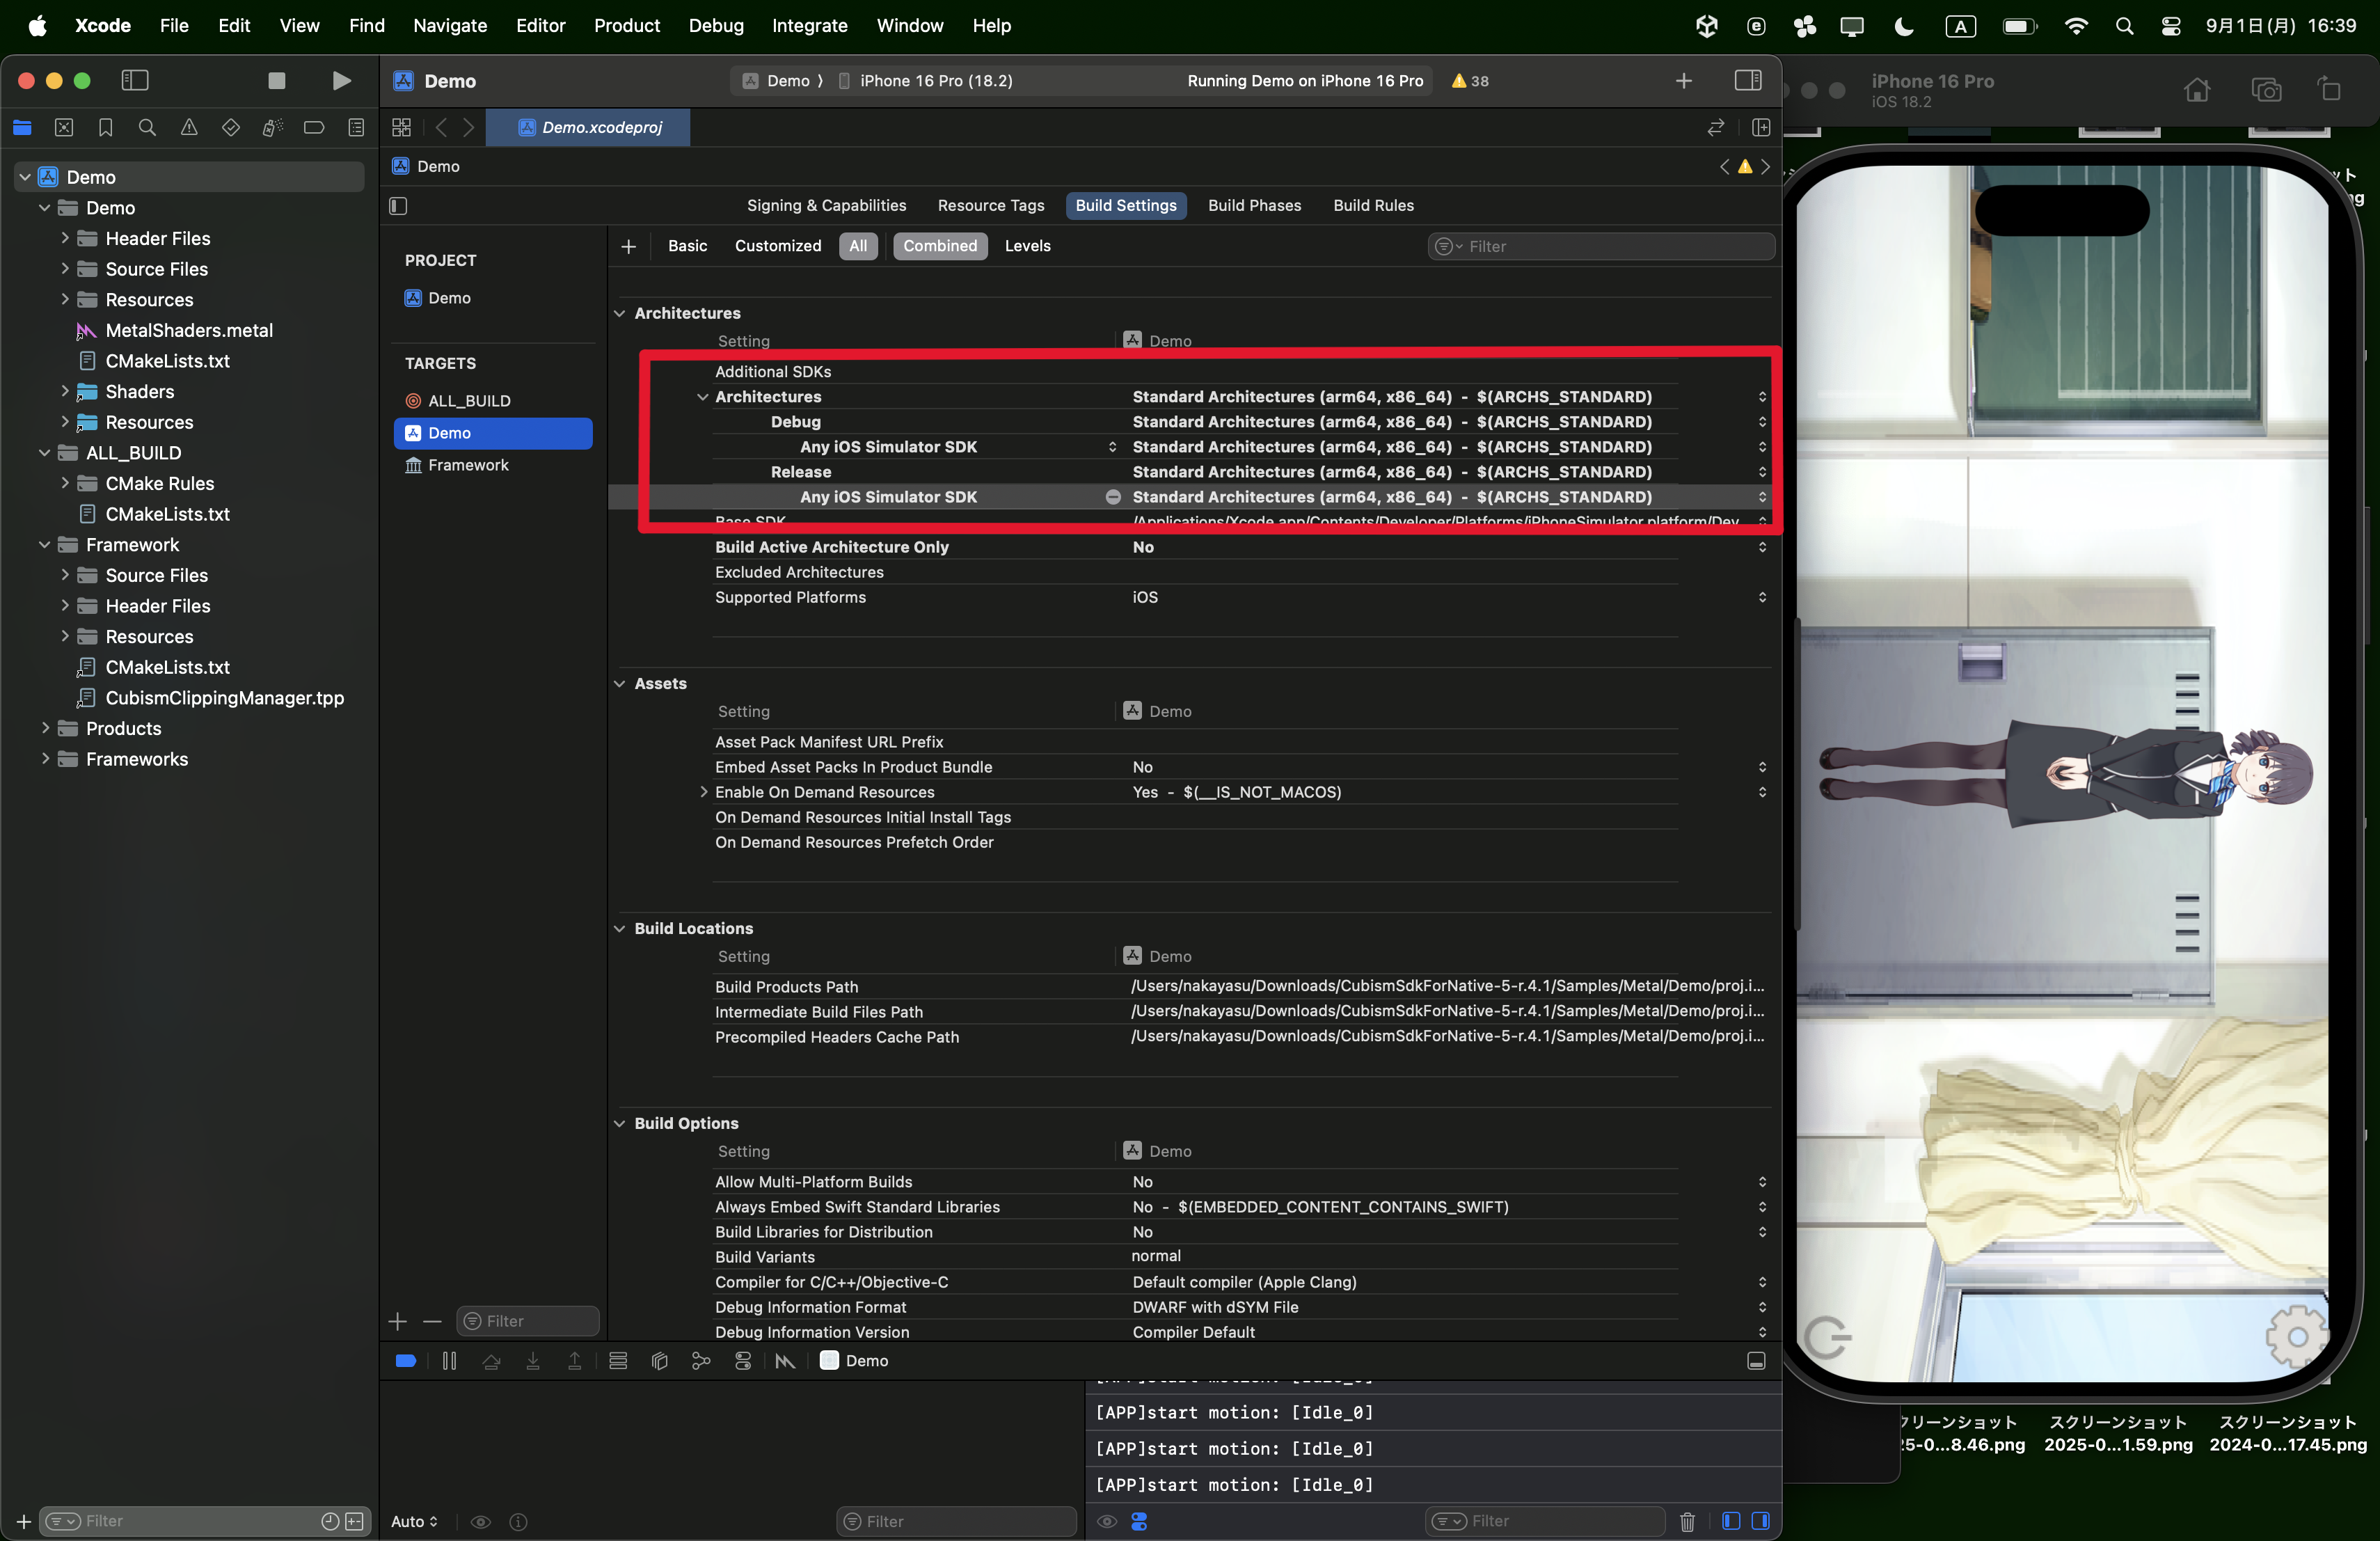The height and width of the screenshot is (1541, 2380).
Task: Switch to Resource Tags tab
Action: click(990, 206)
